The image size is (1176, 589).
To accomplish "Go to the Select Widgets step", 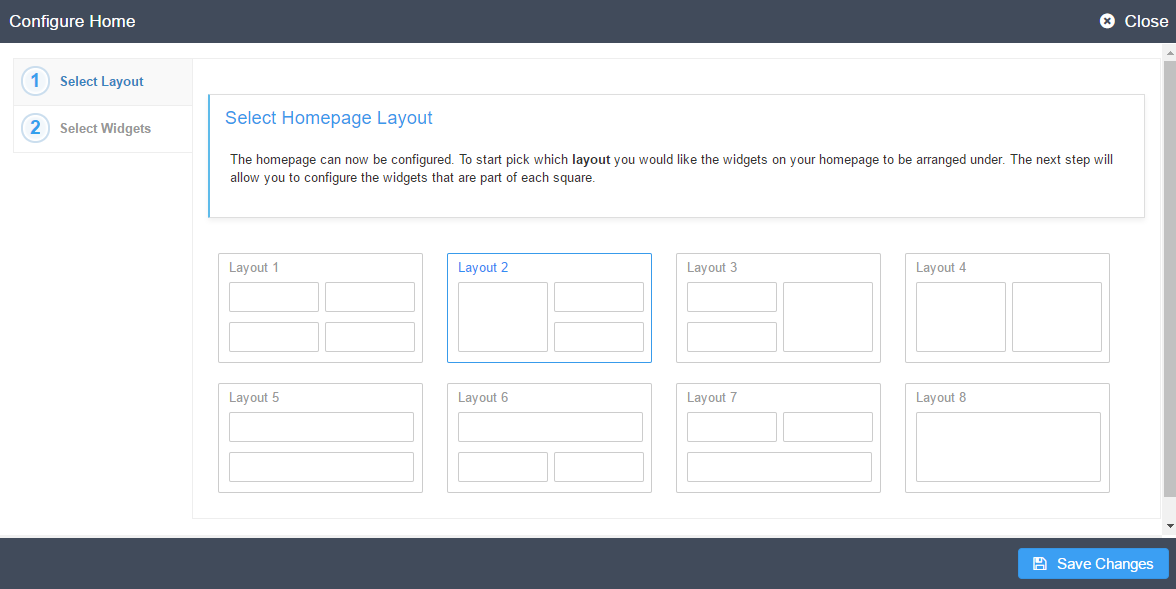I will click(x=103, y=128).
